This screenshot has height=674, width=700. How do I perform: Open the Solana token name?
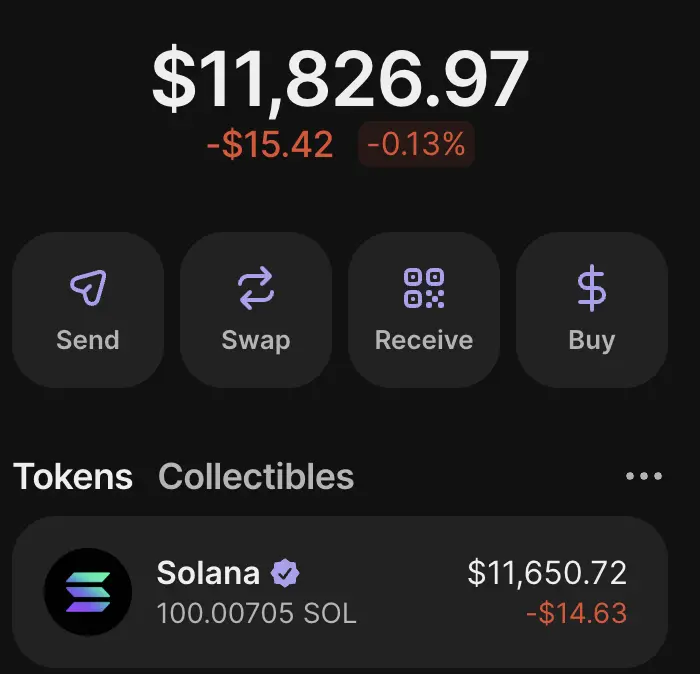(208, 573)
